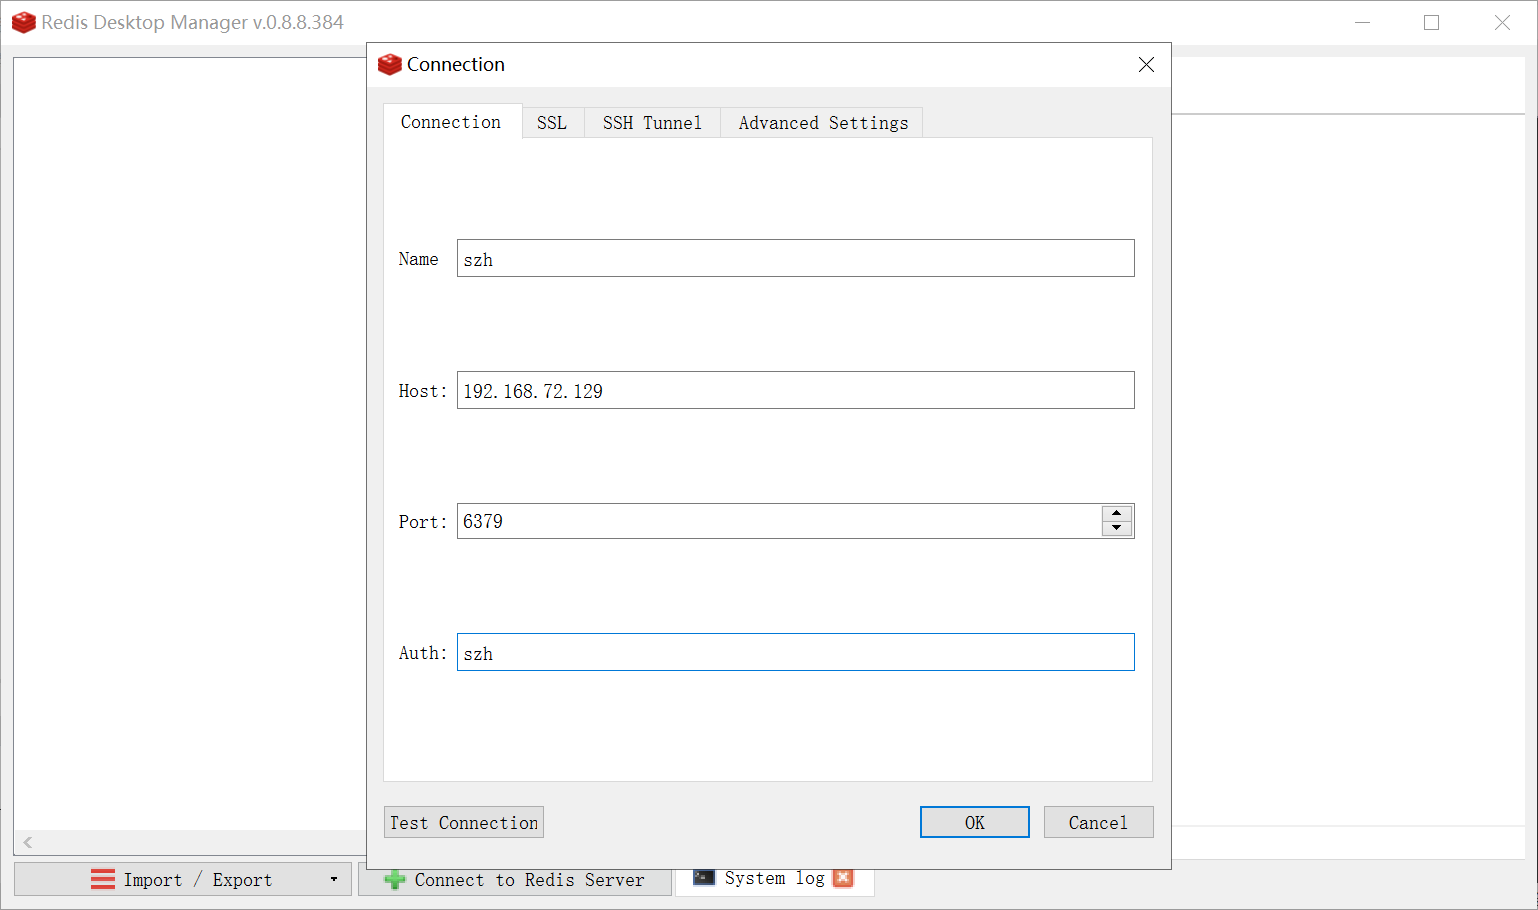Image resolution: width=1538 pixels, height=910 pixels.
Task: Decrease port with down spinner arrow
Action: (x=1117, y=528)
